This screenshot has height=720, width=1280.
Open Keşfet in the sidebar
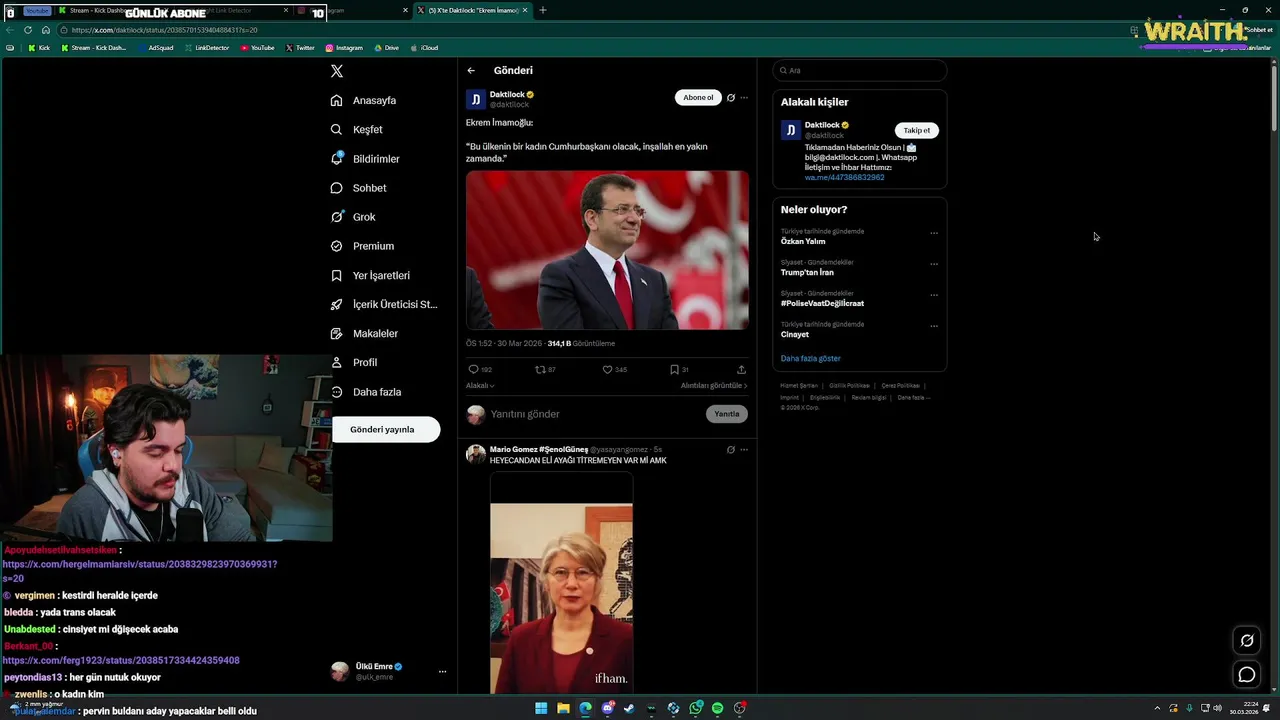click(x=357, y=129)
